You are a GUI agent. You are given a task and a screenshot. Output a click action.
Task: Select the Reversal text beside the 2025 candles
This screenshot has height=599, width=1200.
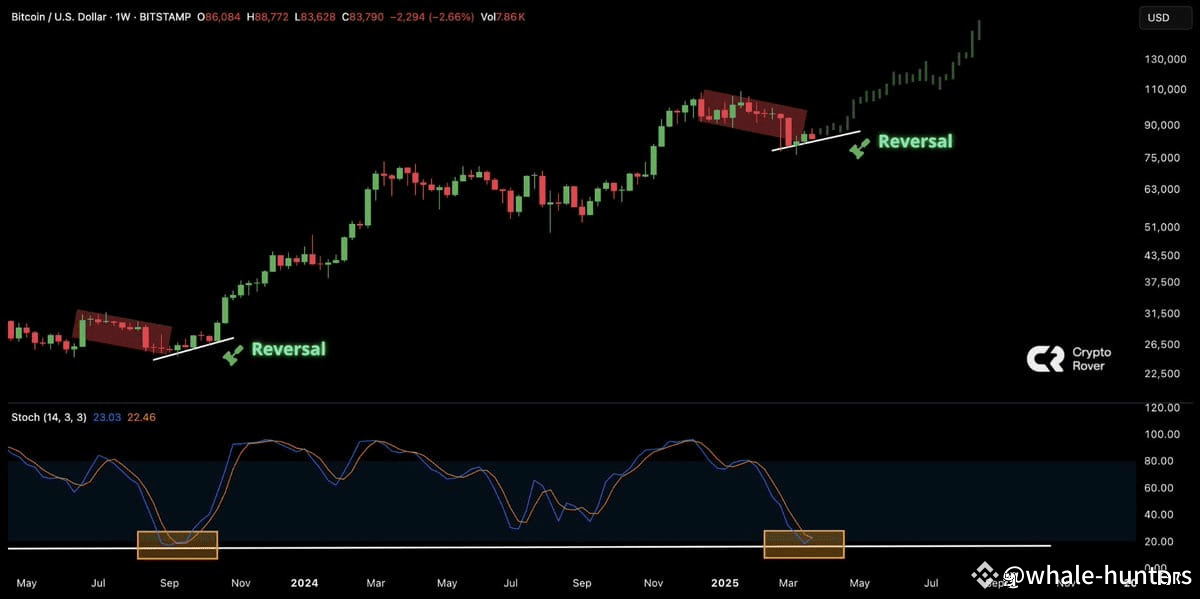[915, 142]
